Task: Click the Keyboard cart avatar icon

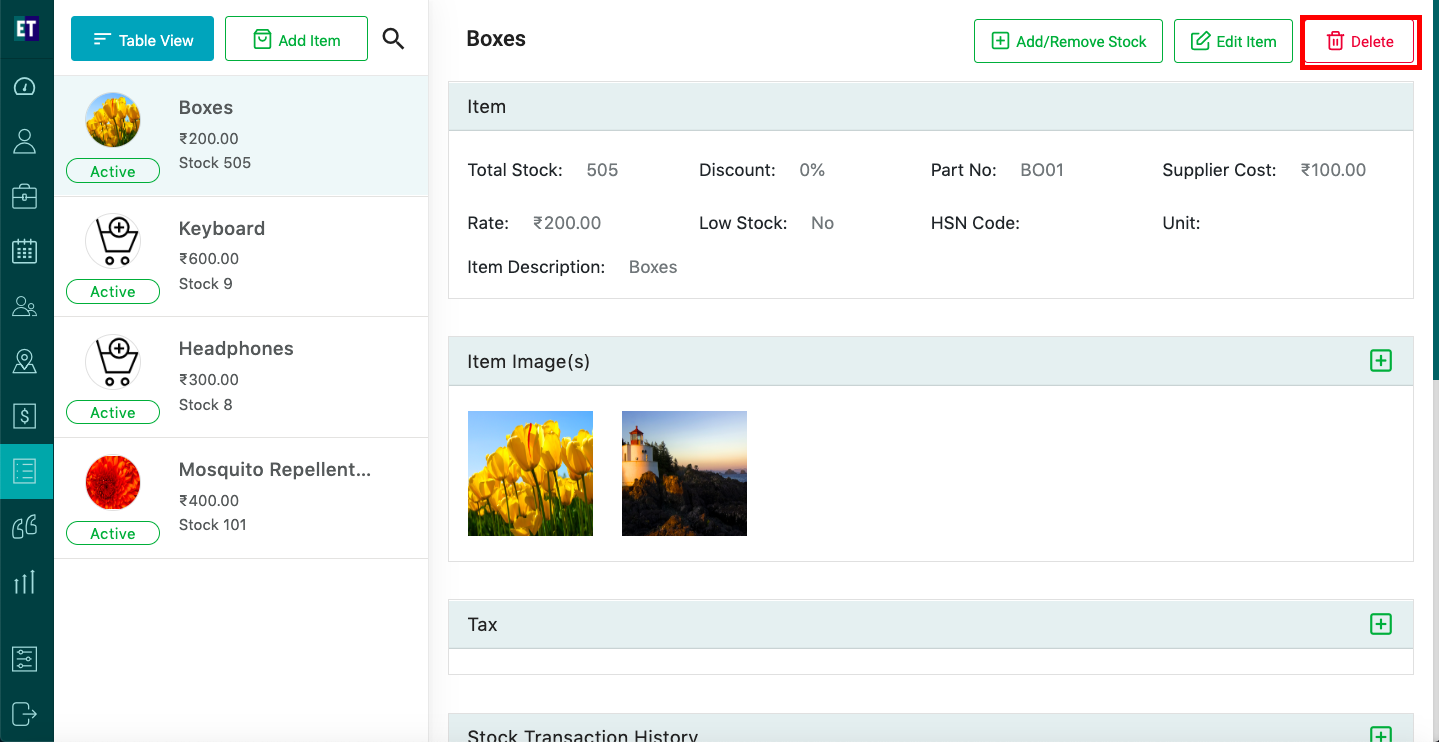Action: tap(113, 241)
